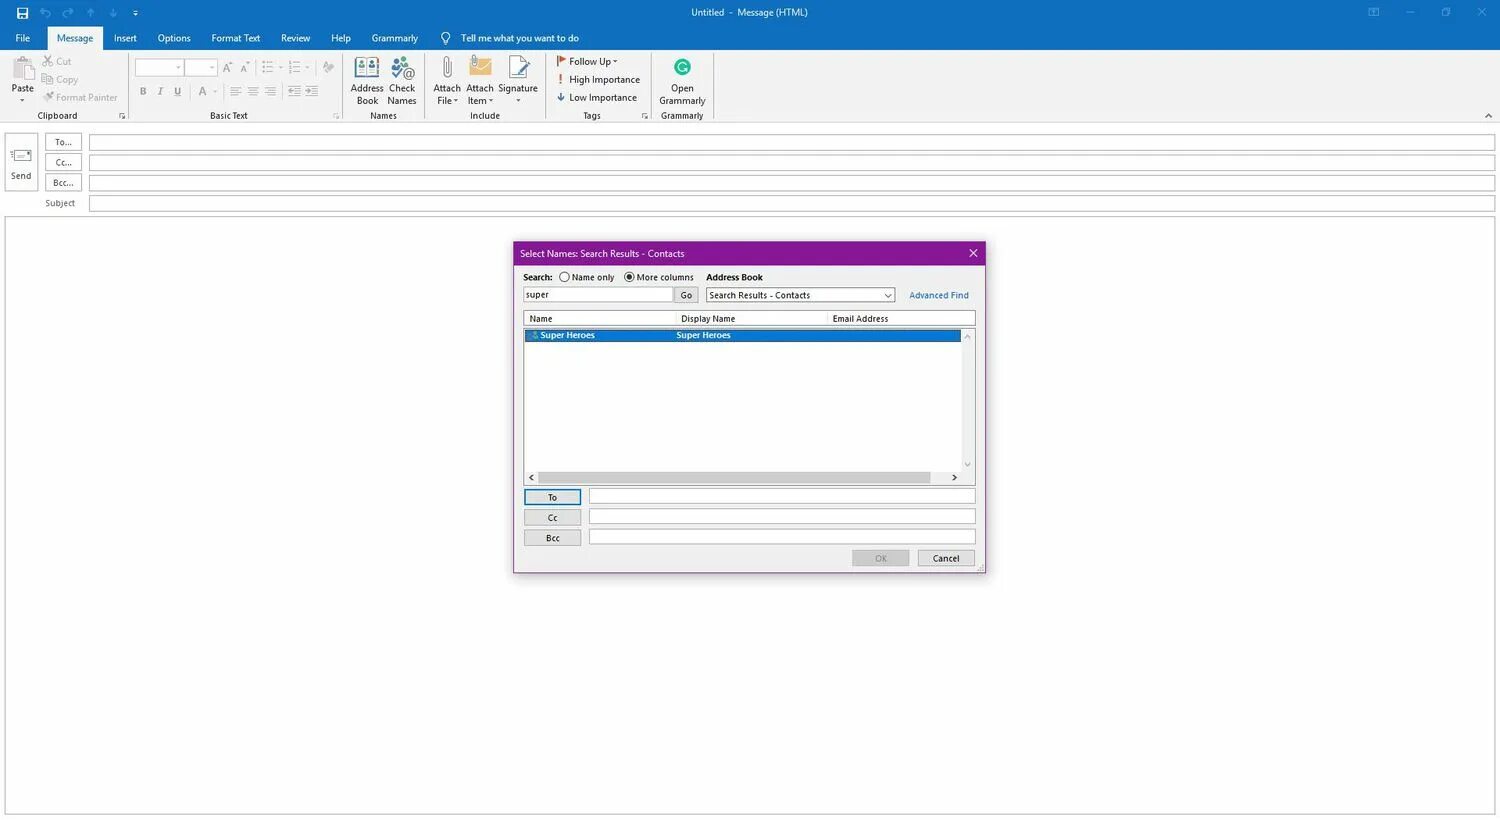Align text left in Basic Text
The image size is (1500, 820).
coord(235,91)
